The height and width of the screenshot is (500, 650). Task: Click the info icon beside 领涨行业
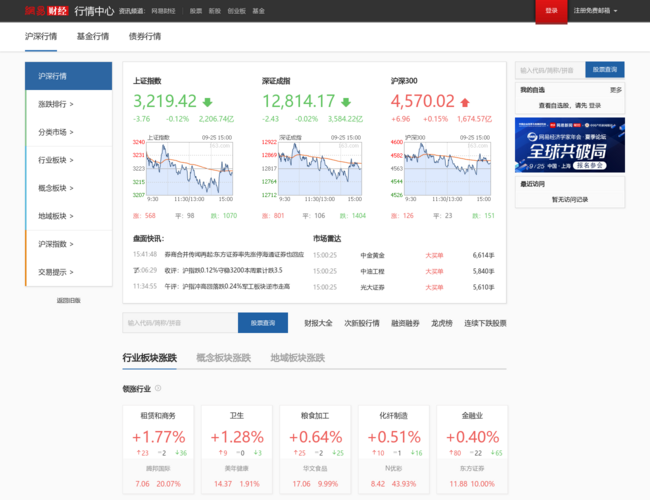pos(158,388)
